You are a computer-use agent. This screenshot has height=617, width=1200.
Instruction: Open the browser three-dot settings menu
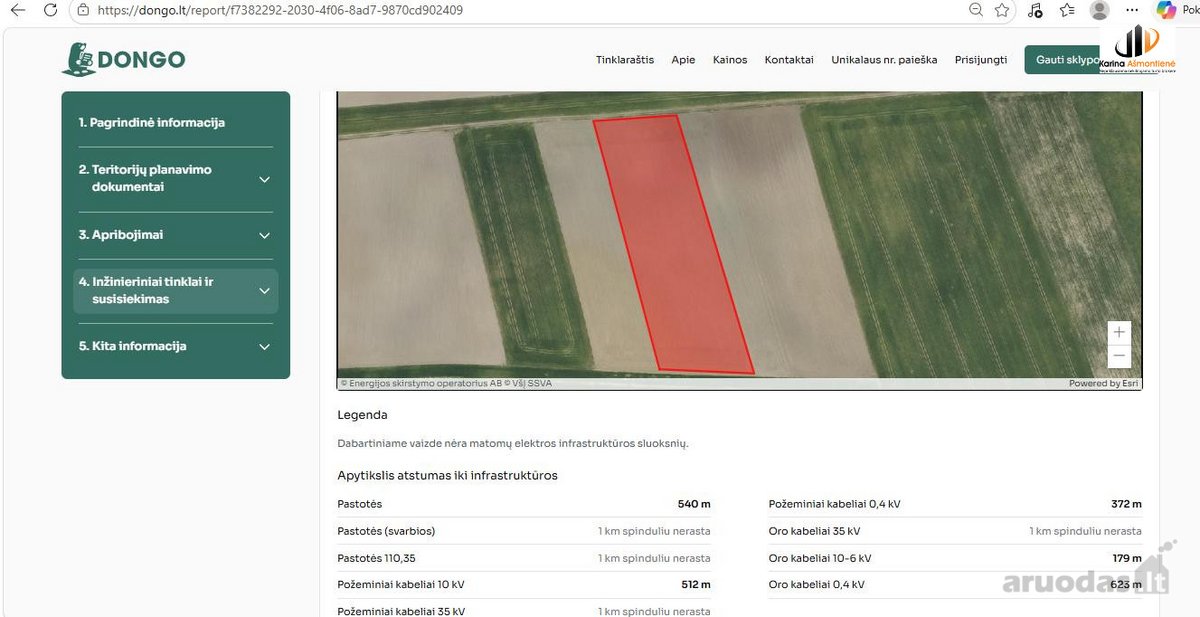[x=1132, y=10]
